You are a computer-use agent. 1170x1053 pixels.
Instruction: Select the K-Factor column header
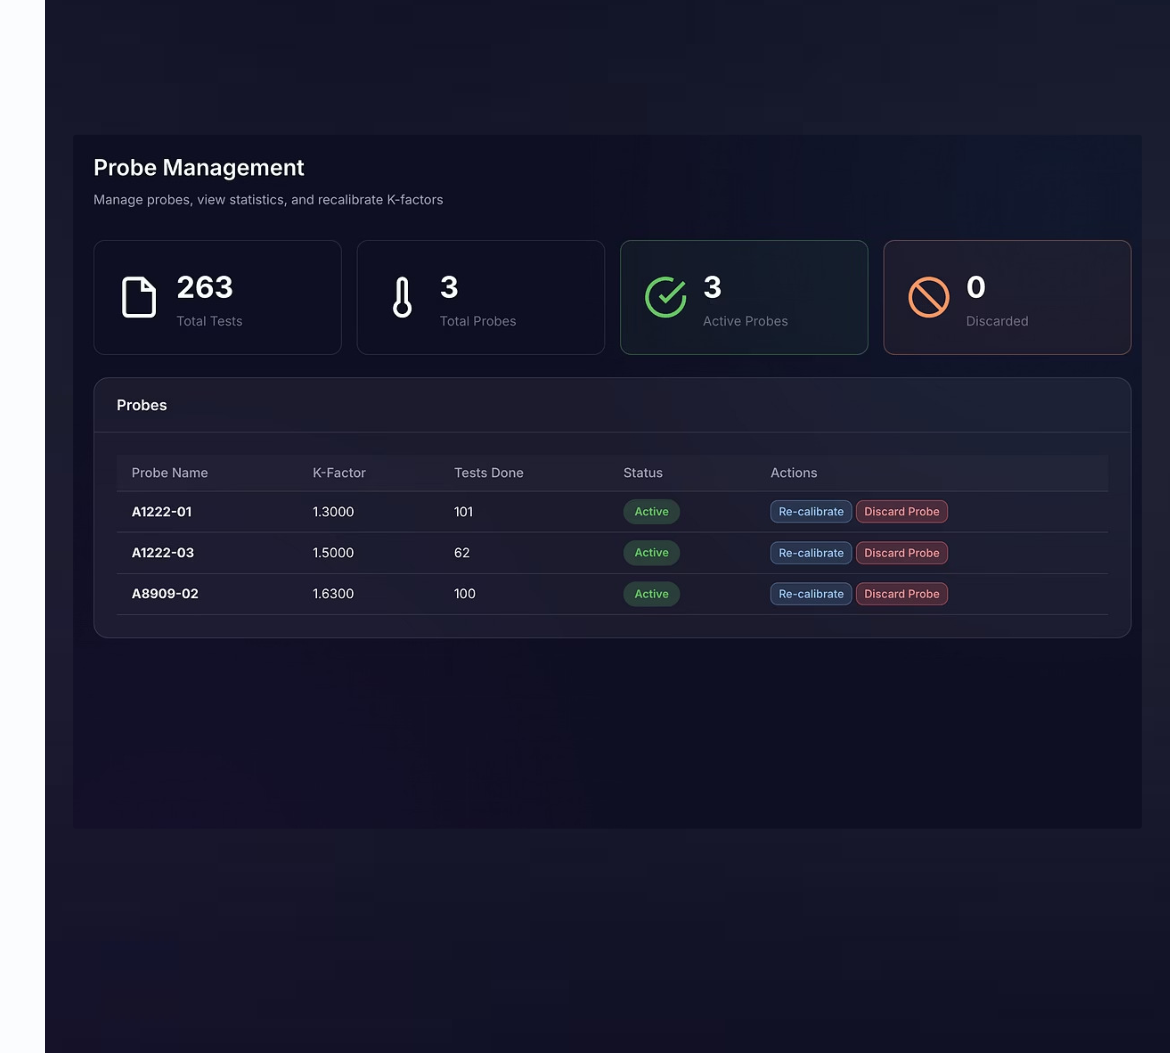click(x=339, y=472)
